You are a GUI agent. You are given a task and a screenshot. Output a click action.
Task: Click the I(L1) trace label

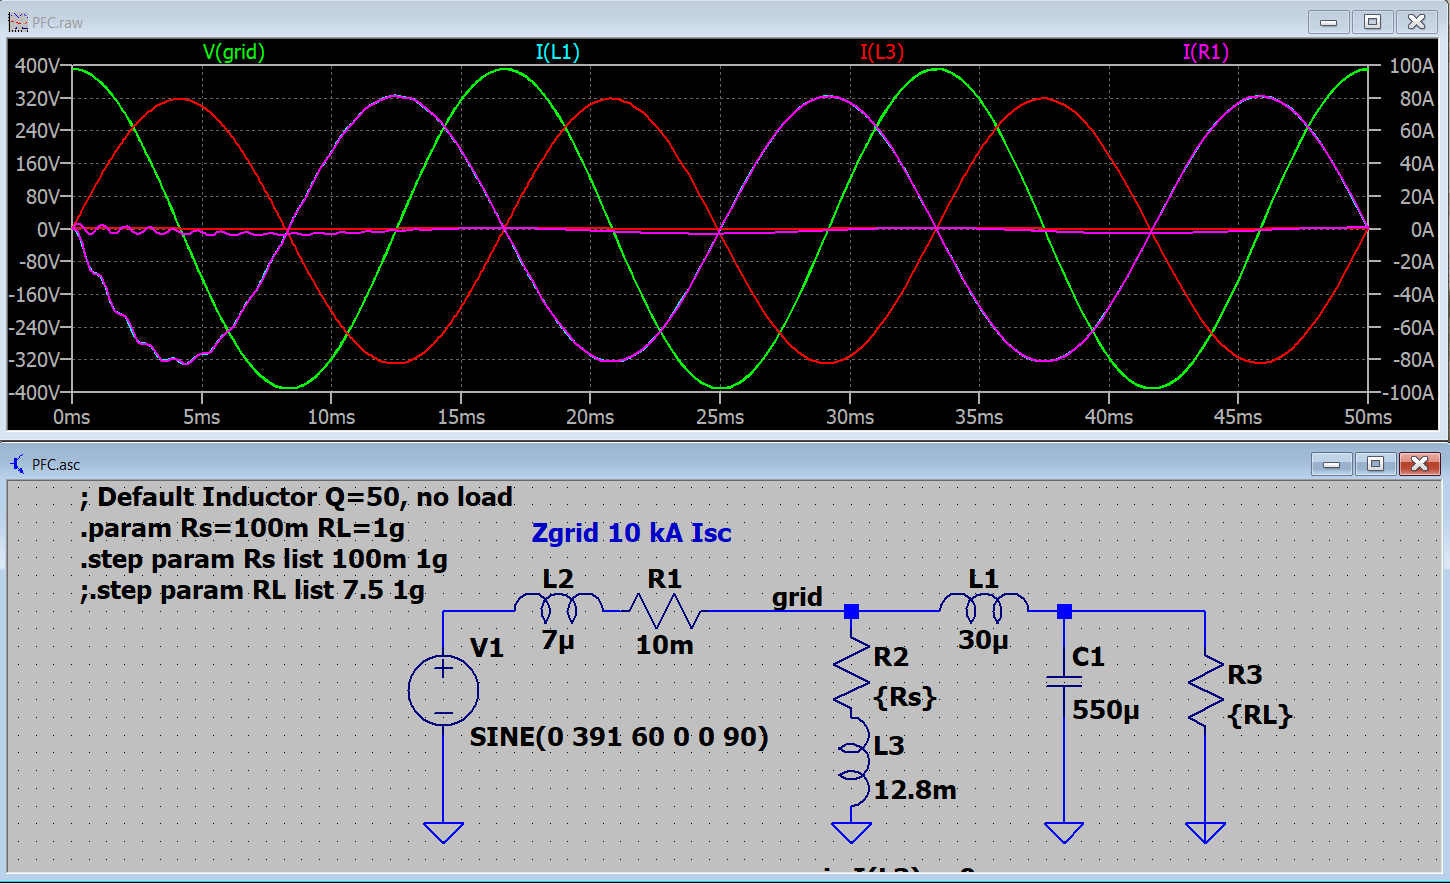557,52
